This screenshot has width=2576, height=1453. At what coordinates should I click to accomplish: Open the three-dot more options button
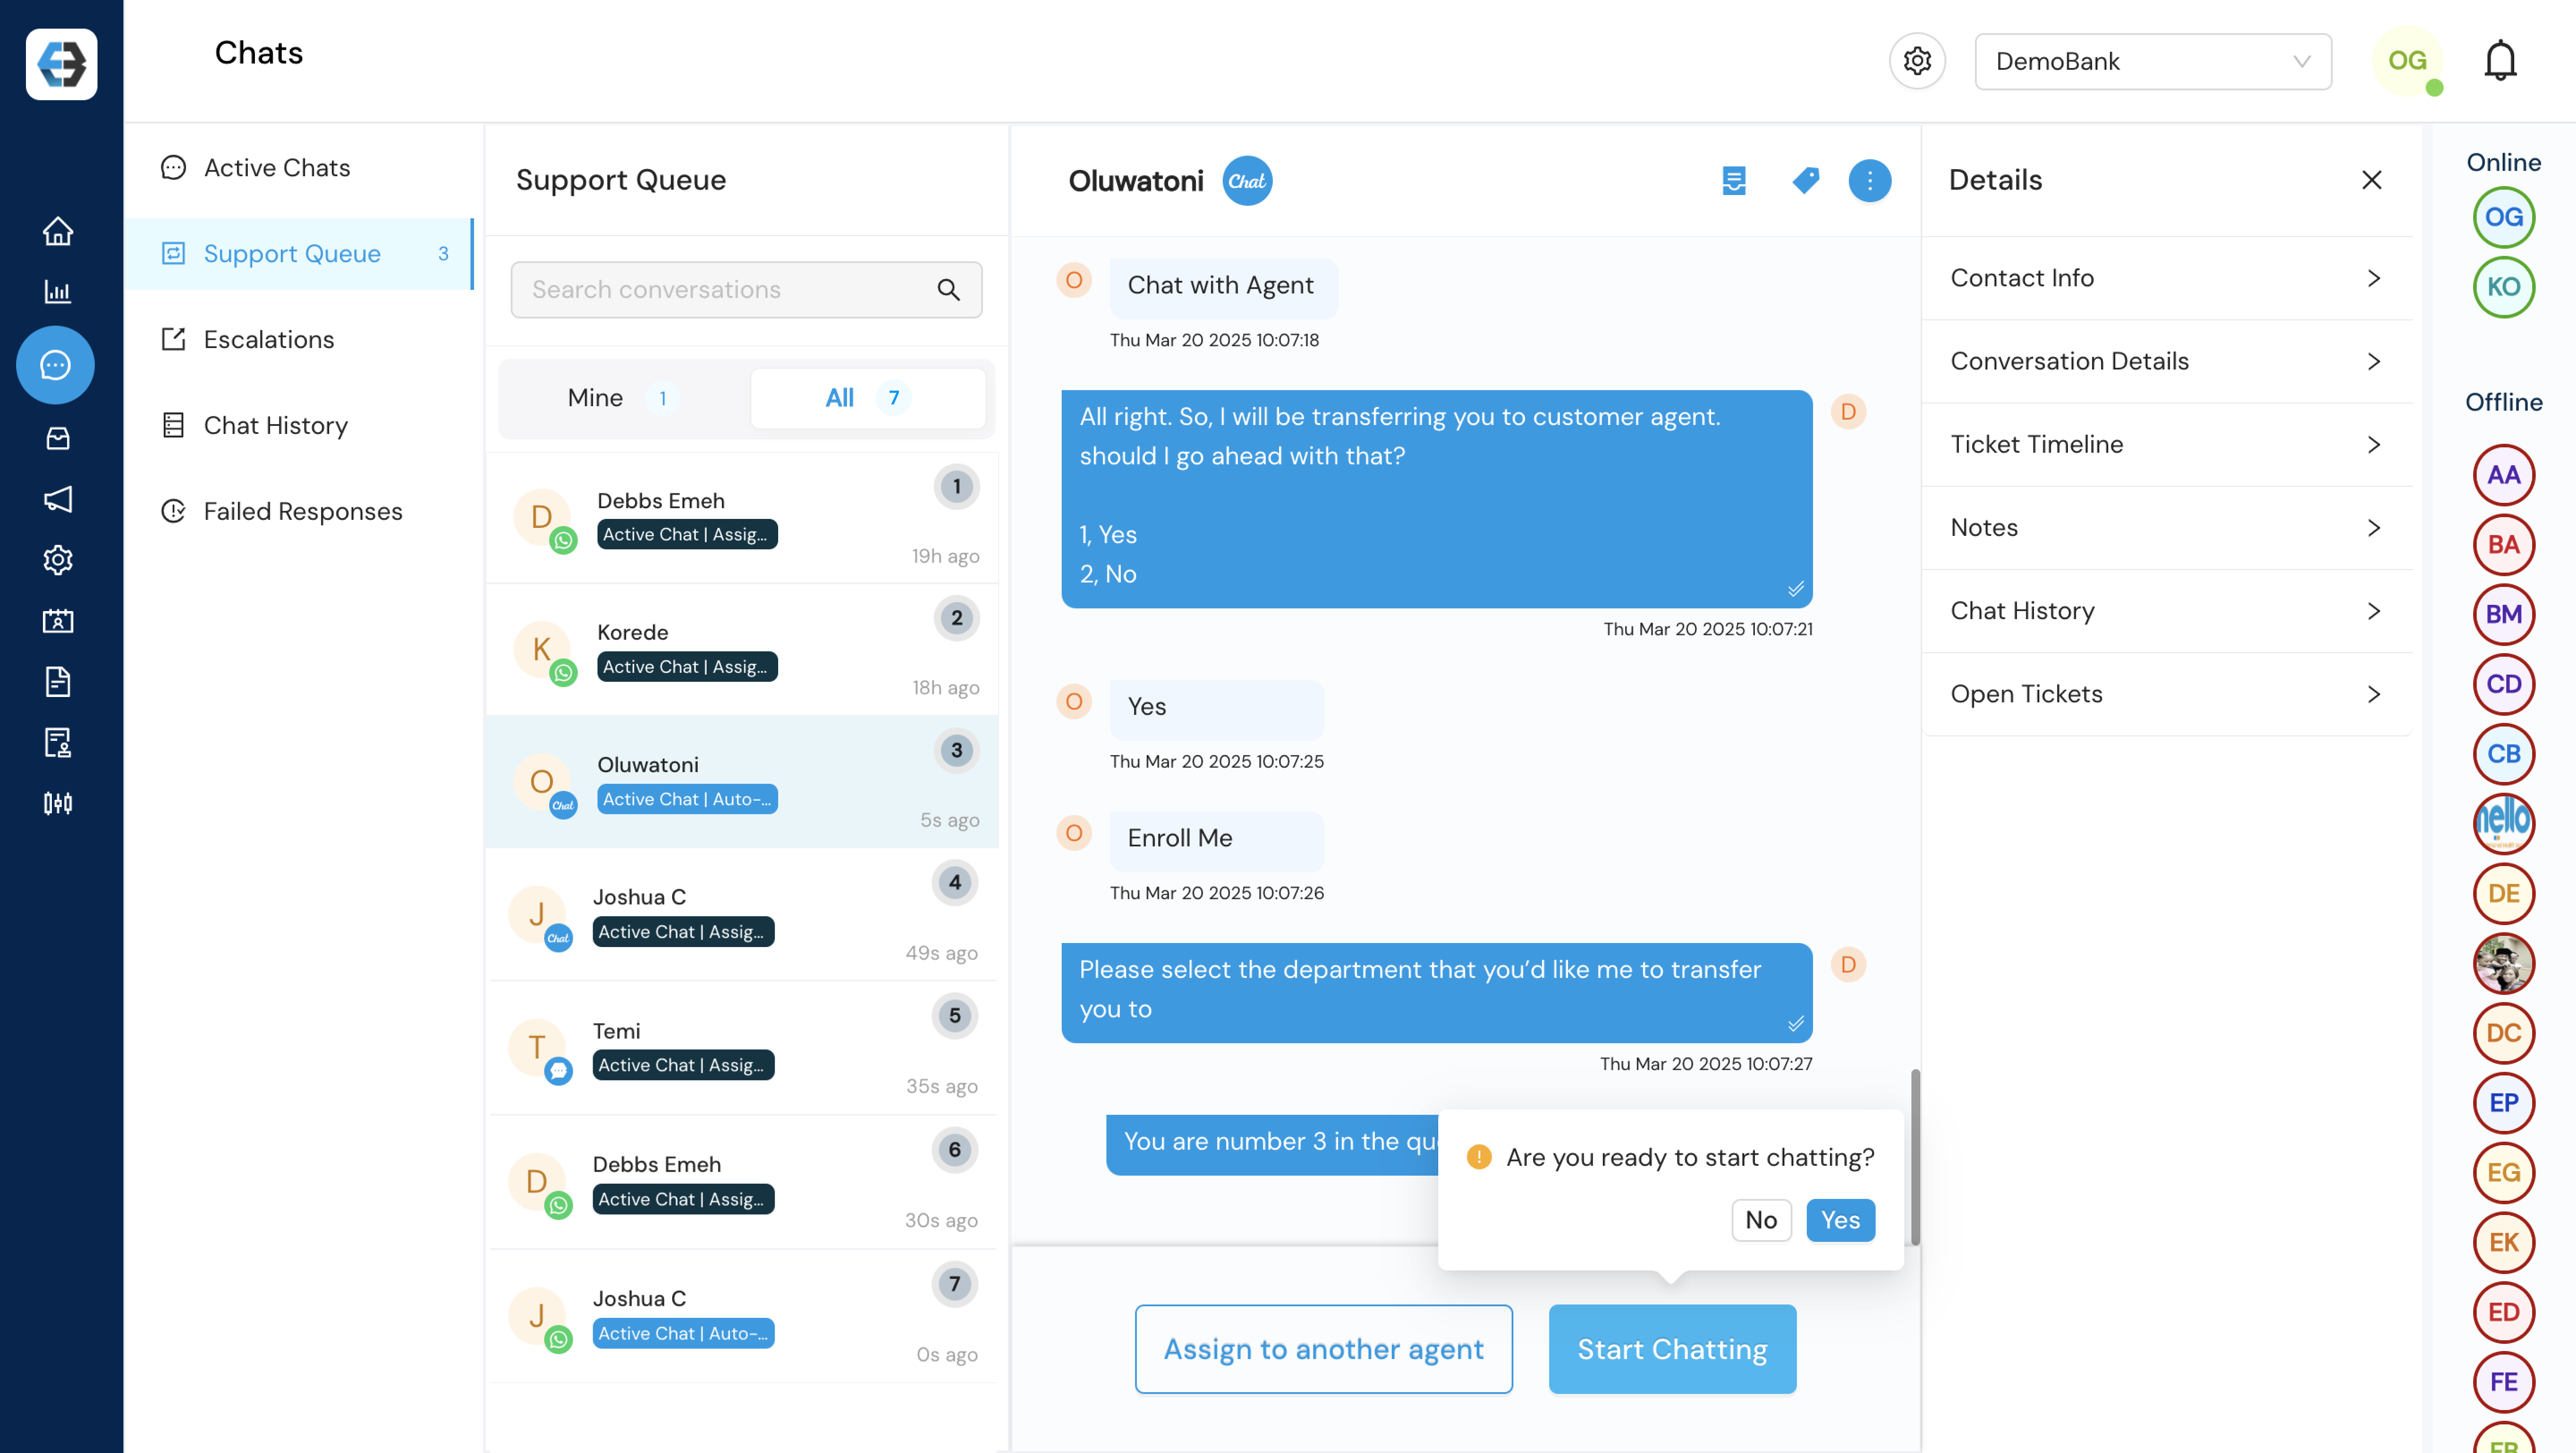coord(1870,181)
